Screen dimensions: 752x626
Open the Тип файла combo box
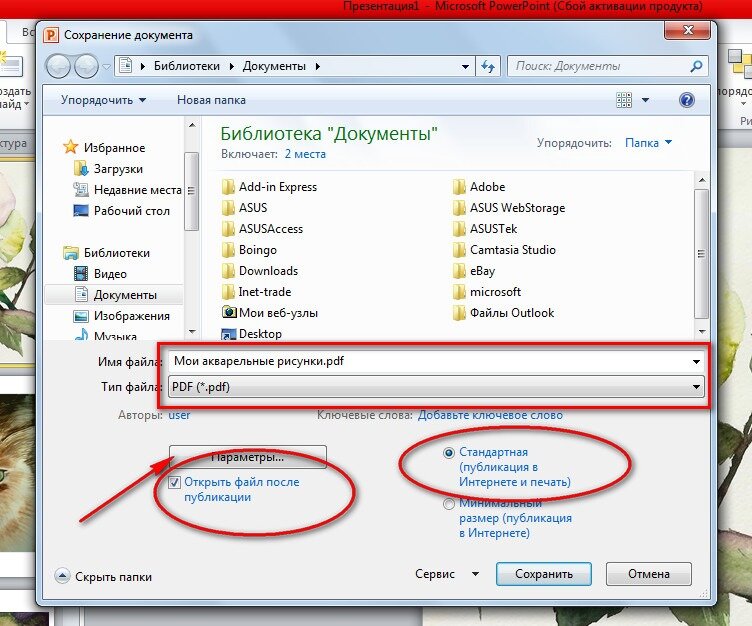(436, 387)
